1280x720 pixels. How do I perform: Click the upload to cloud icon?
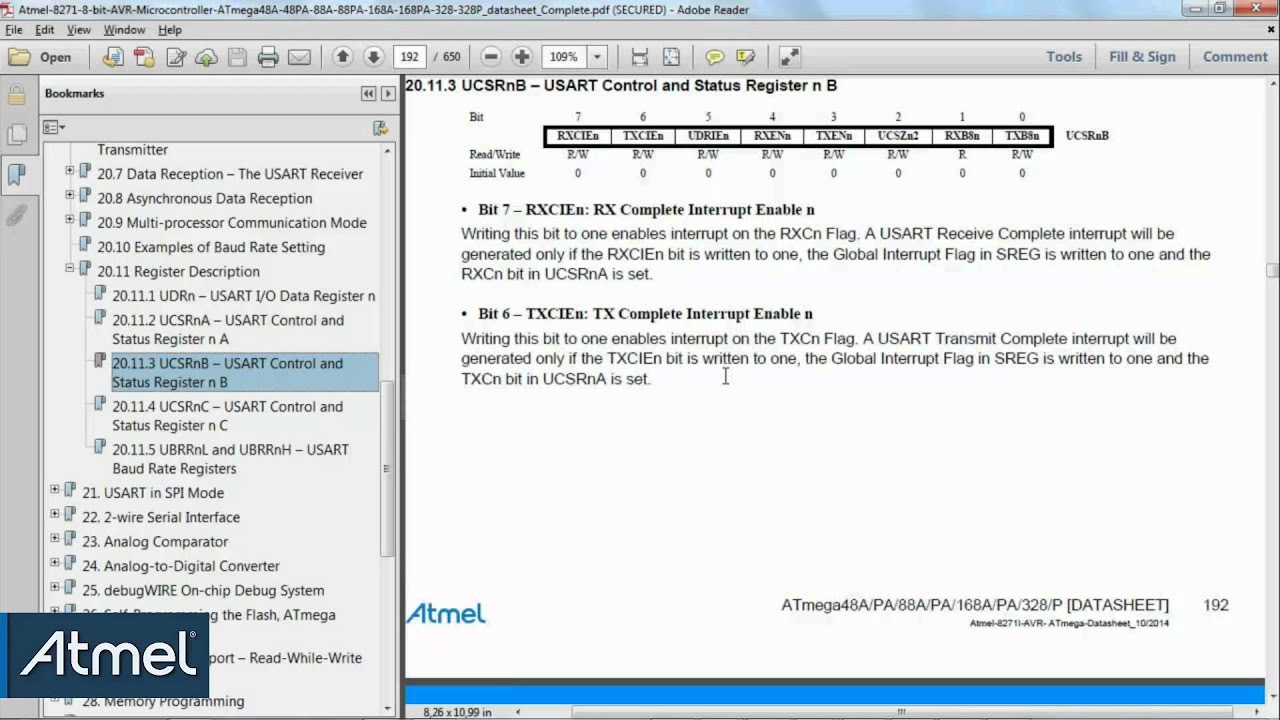point(206,57)
